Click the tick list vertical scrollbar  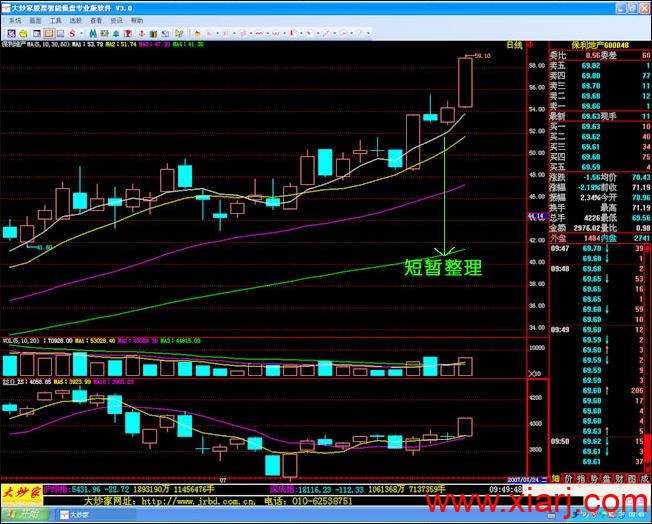(x=647, y=358)
